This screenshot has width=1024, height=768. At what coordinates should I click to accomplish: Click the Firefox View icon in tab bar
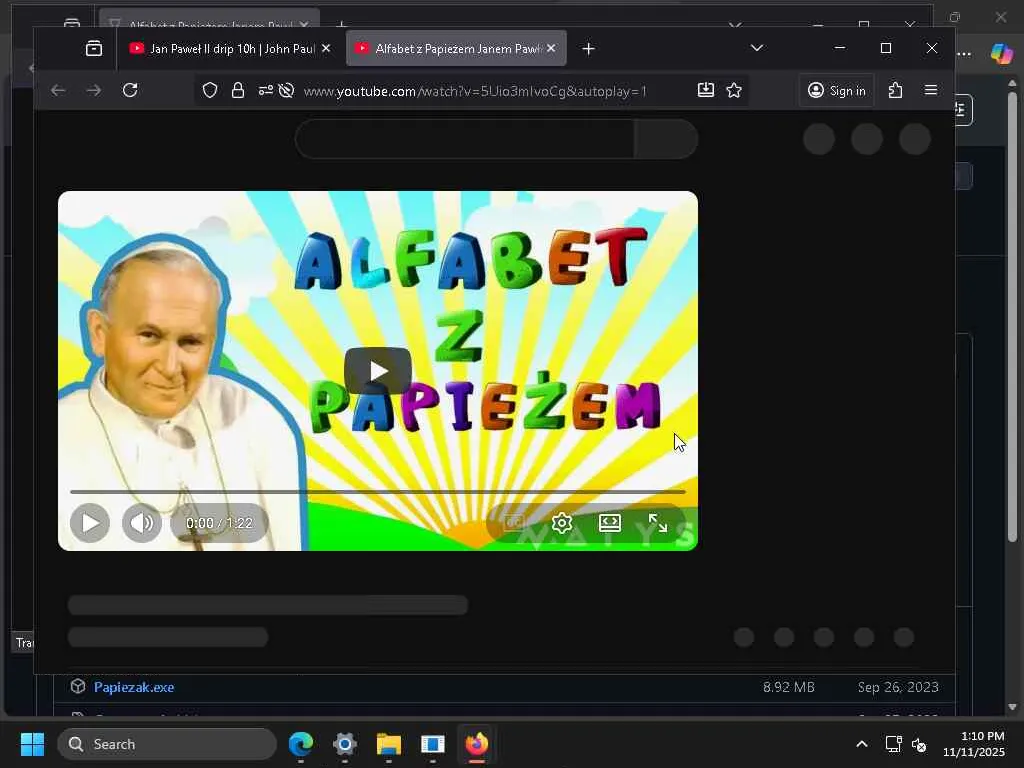pos(94,48)
